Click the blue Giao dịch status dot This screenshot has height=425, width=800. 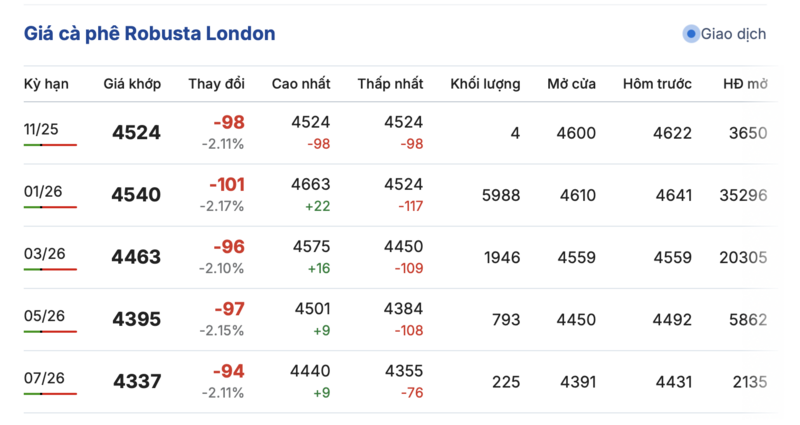[x=690, y=34]
